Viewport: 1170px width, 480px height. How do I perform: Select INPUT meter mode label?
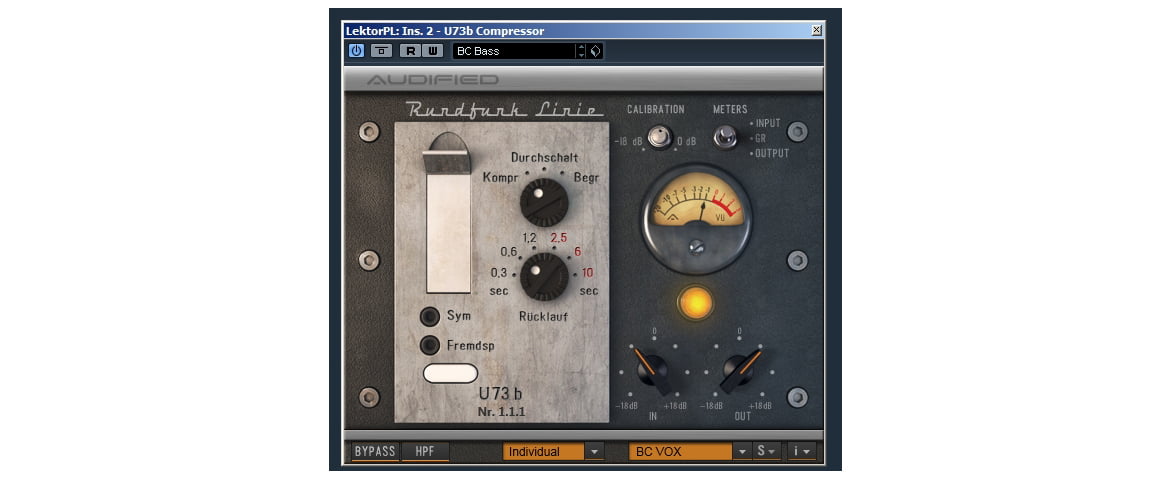pos(768,123)
